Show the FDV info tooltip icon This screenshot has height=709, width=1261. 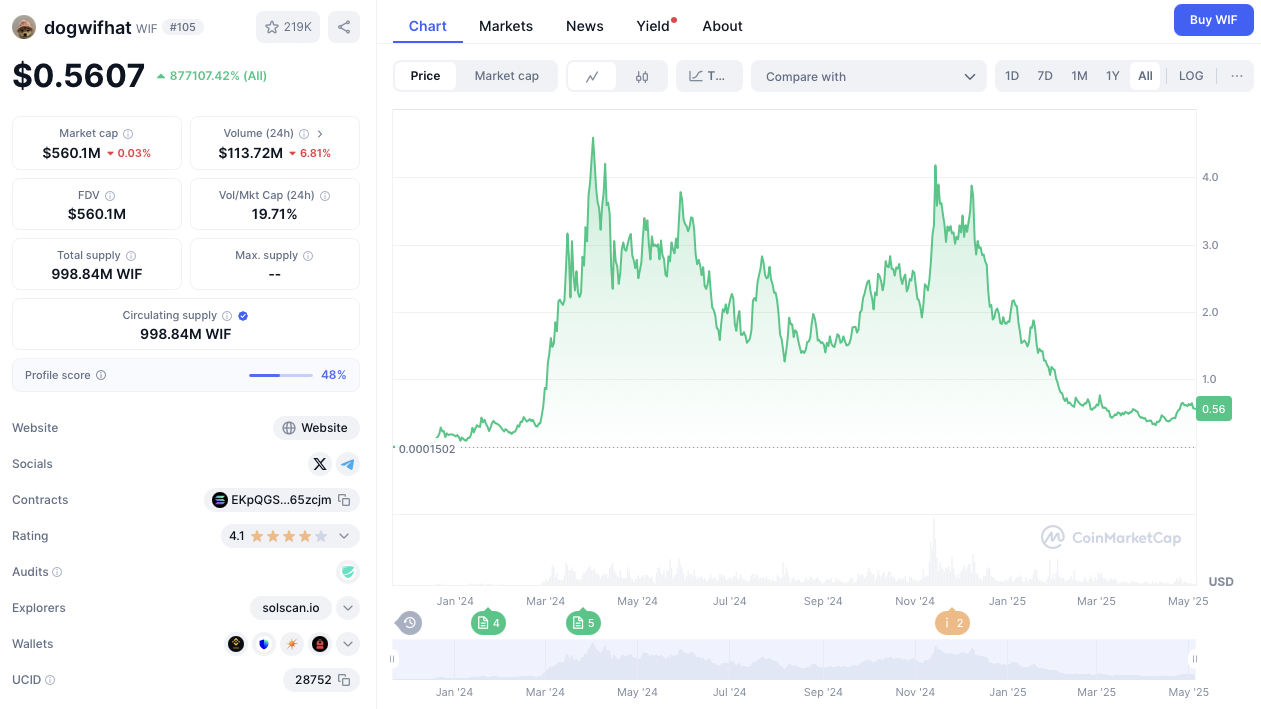(x=110, y=196)
